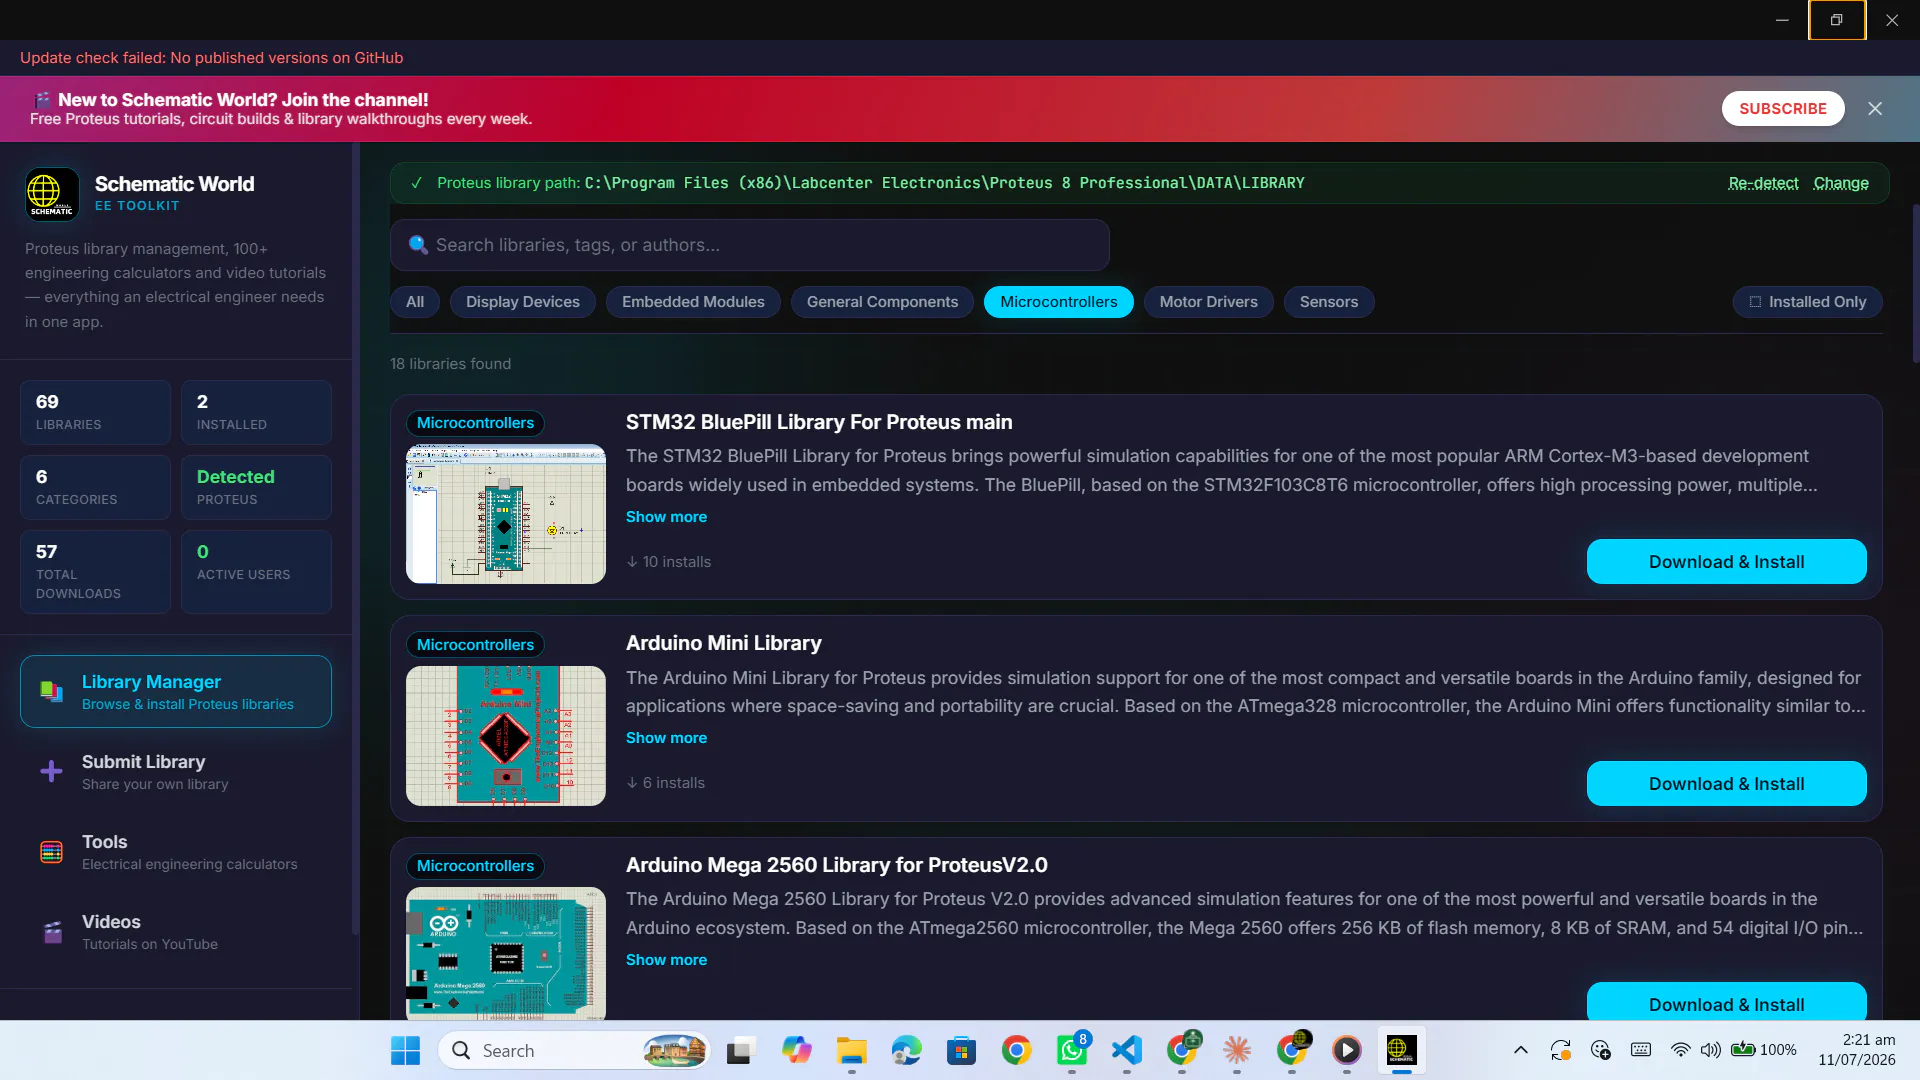
Task: Expand Arduino Mini description with Show more
Action: [666, 738]
